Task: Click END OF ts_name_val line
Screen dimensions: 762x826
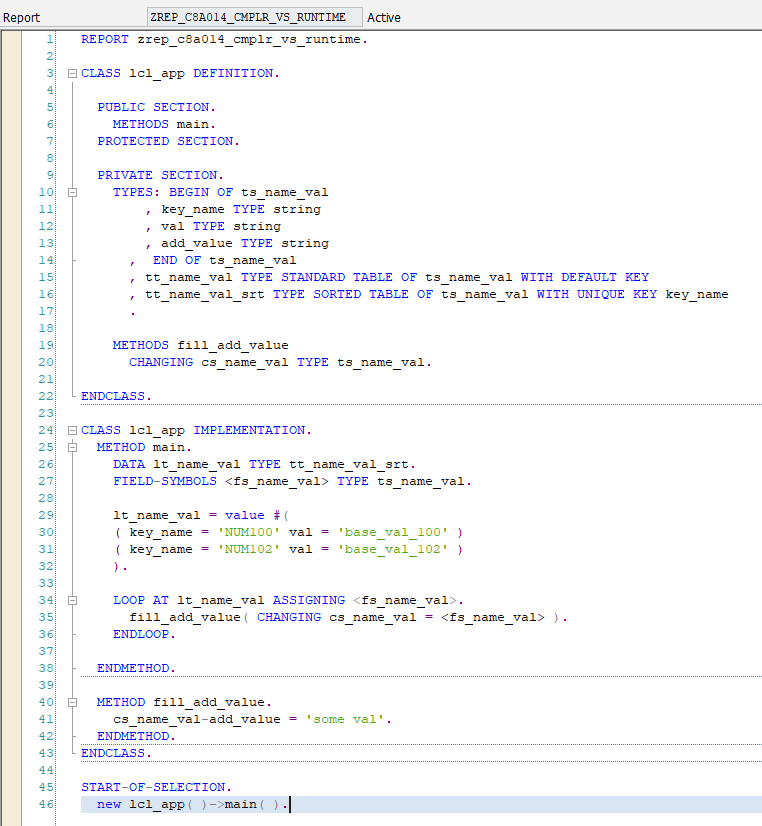Action: (x=213, y=260)
